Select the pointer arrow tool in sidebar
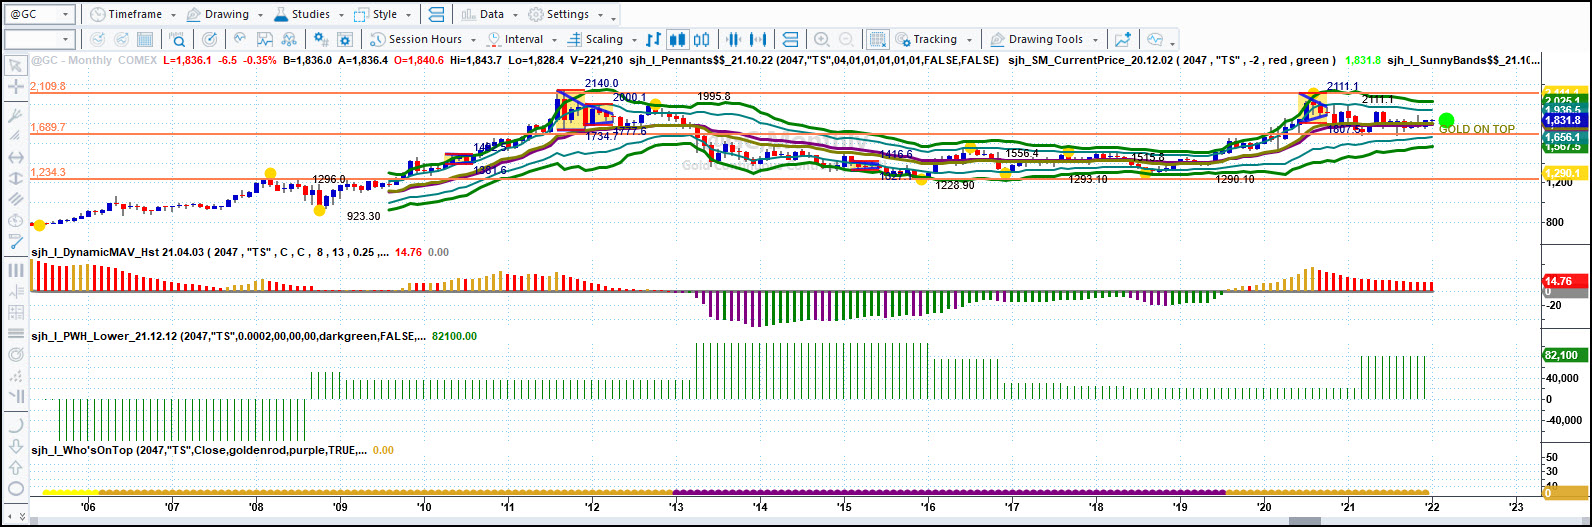1592x527 pixels. pos(15,66)
